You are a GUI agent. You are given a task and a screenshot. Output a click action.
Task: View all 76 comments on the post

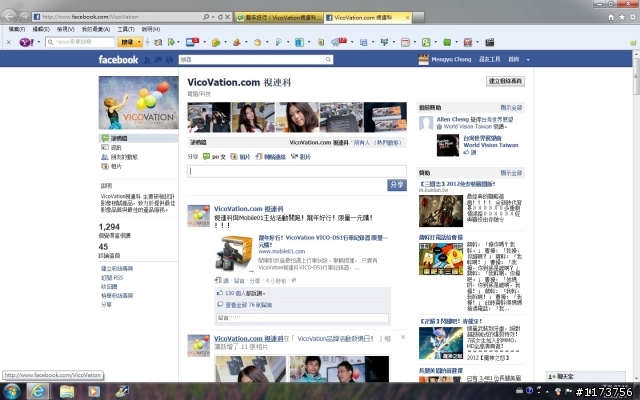point(249,305)
